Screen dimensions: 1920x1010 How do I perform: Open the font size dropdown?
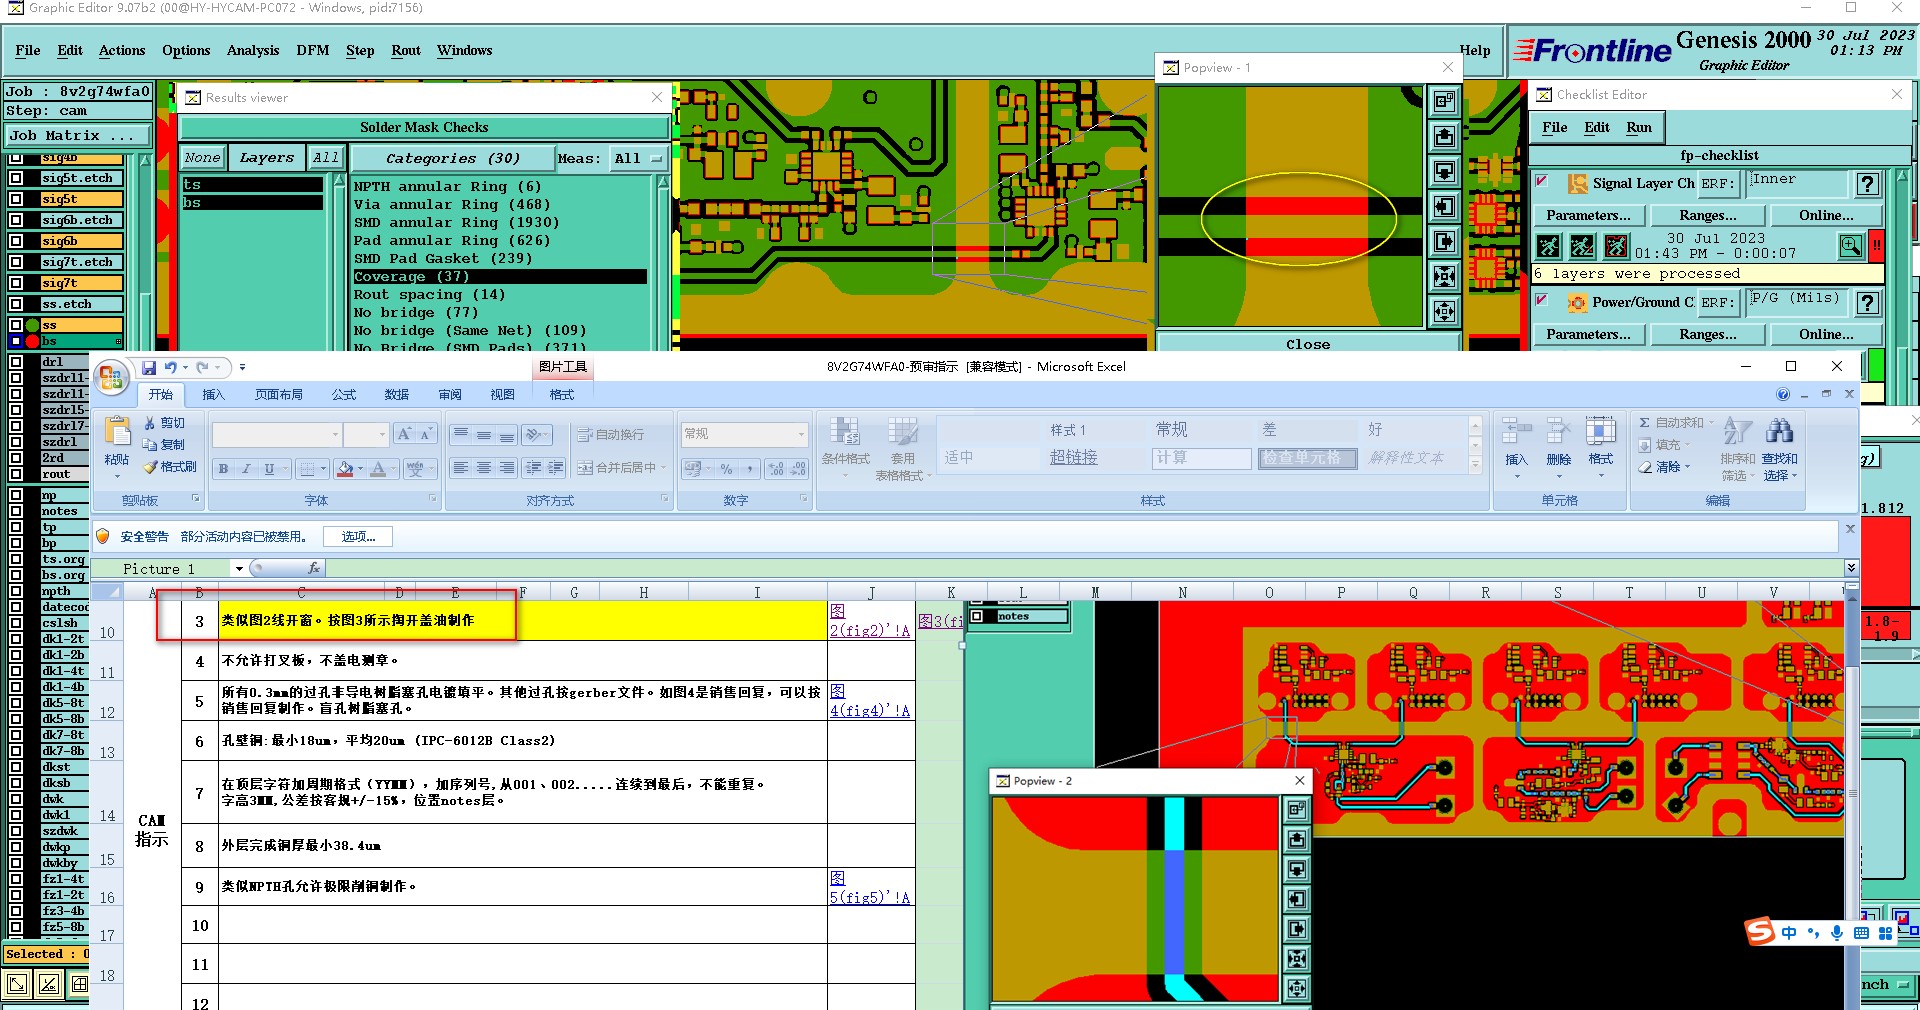[381, 434]
